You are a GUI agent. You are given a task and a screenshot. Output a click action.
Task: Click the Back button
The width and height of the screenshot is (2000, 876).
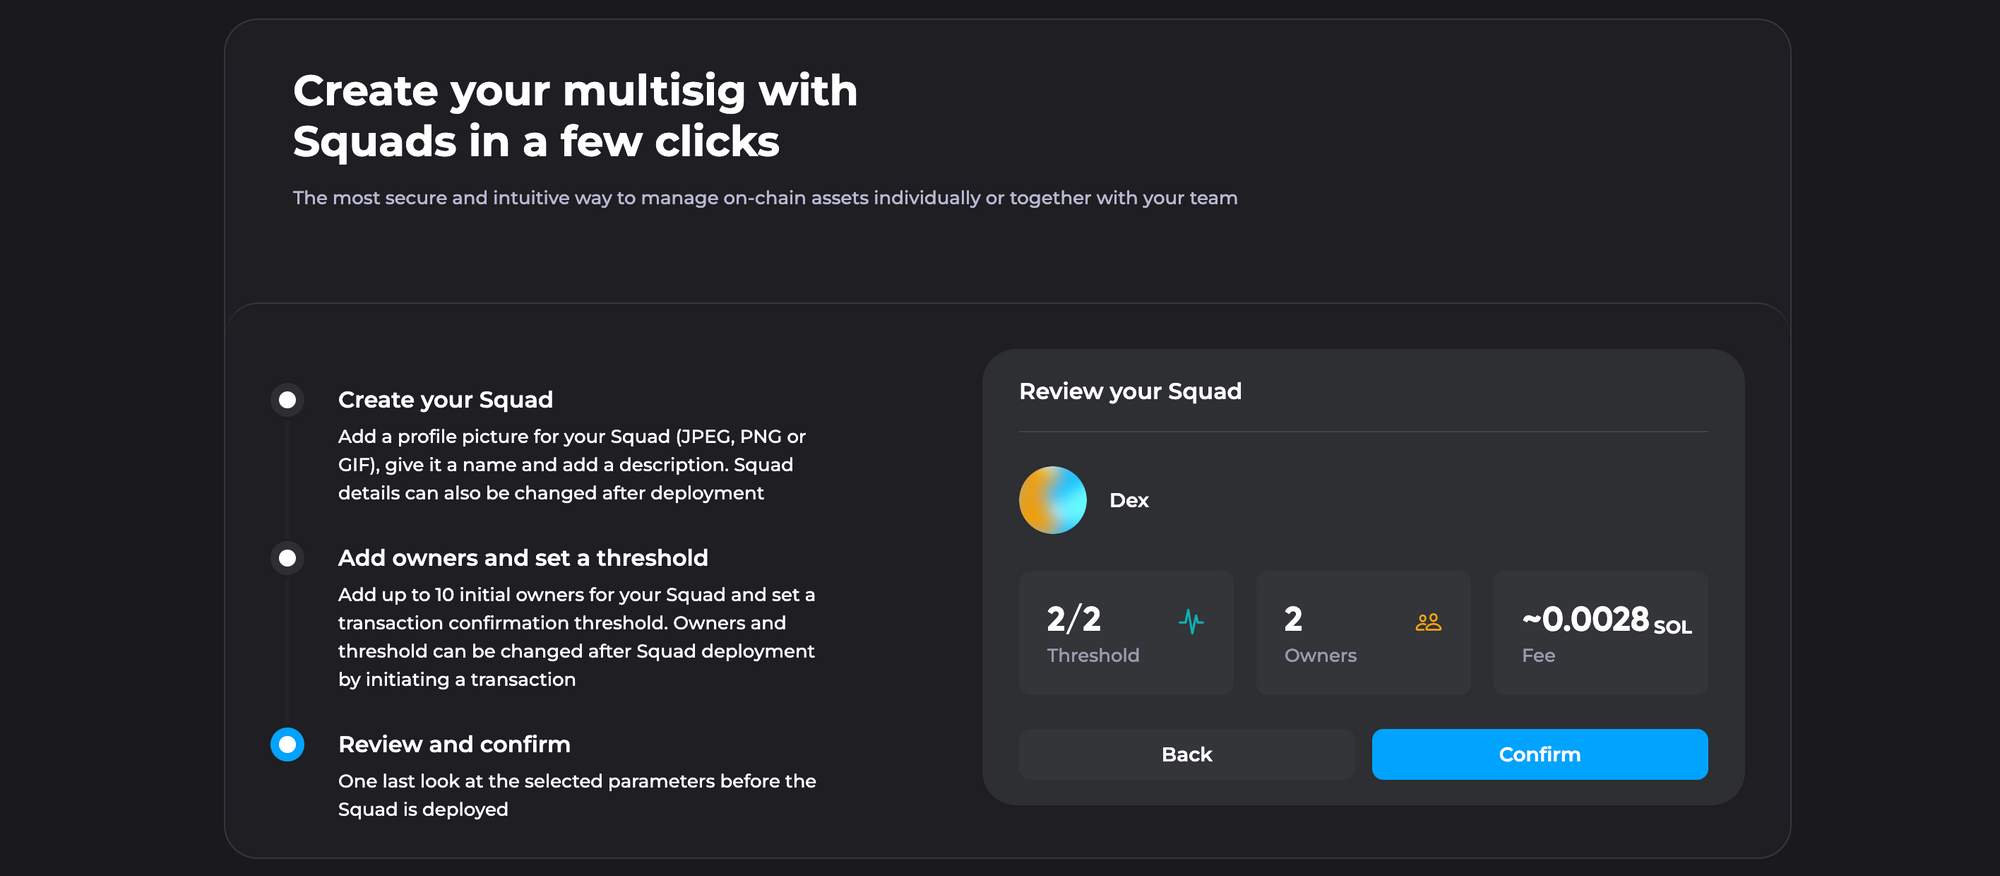pos(1186,754)
